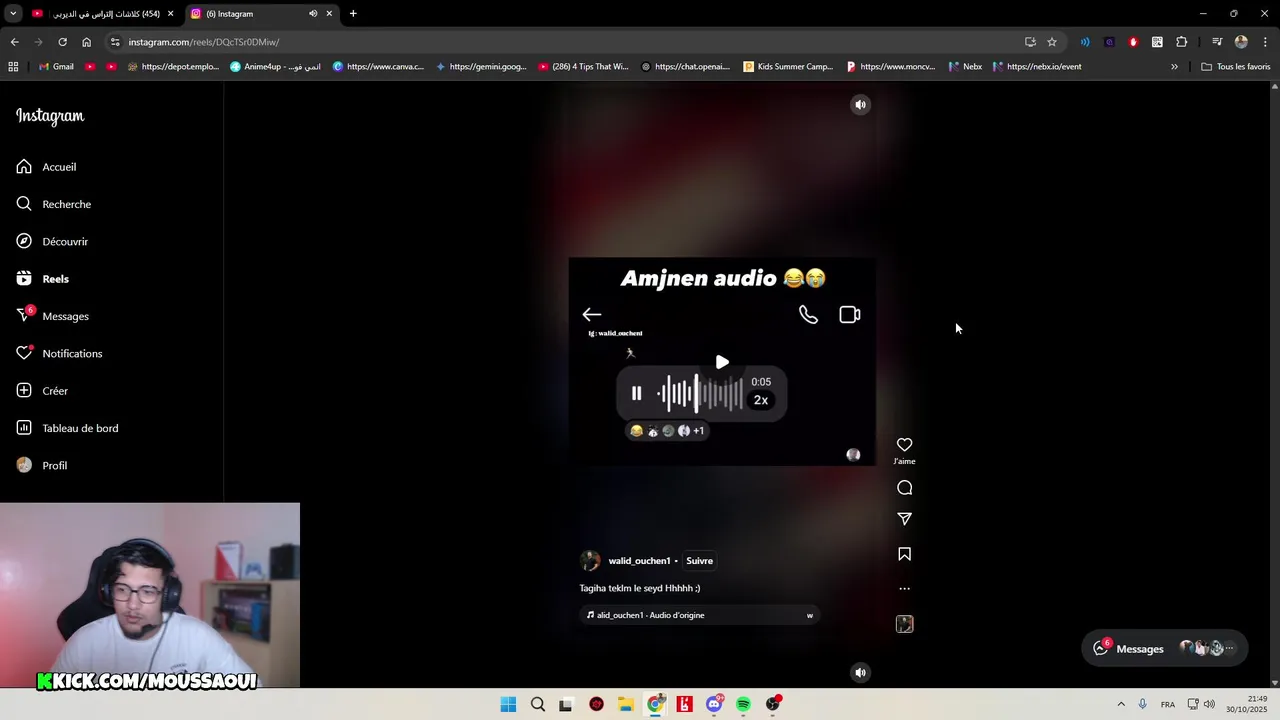Click the Instagram logo
The width and height of the screenshot is (1280, 720).
50,116
